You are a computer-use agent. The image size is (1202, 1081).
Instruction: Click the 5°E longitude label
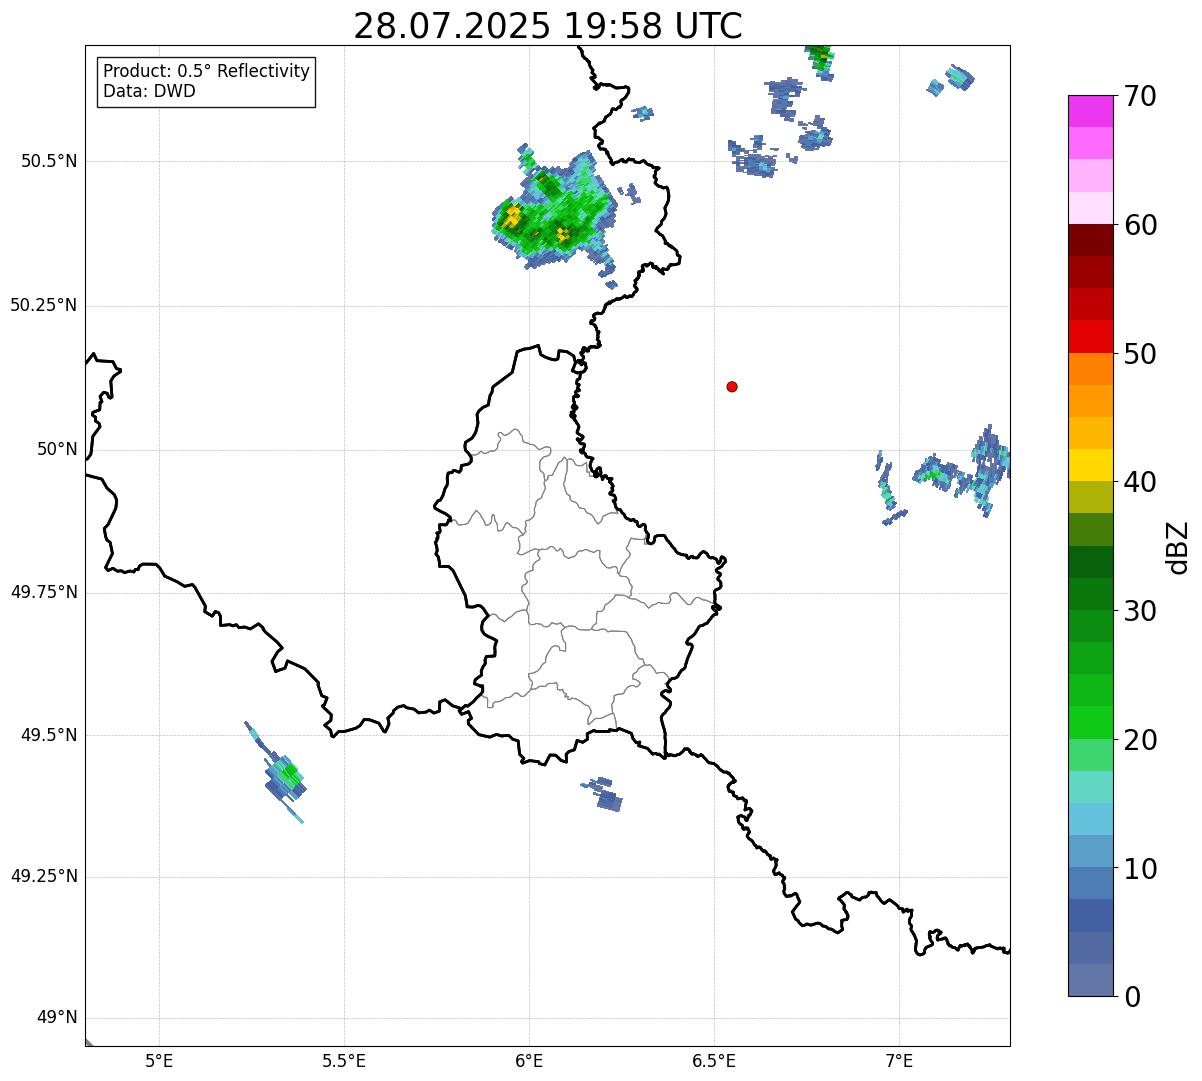159,1061
